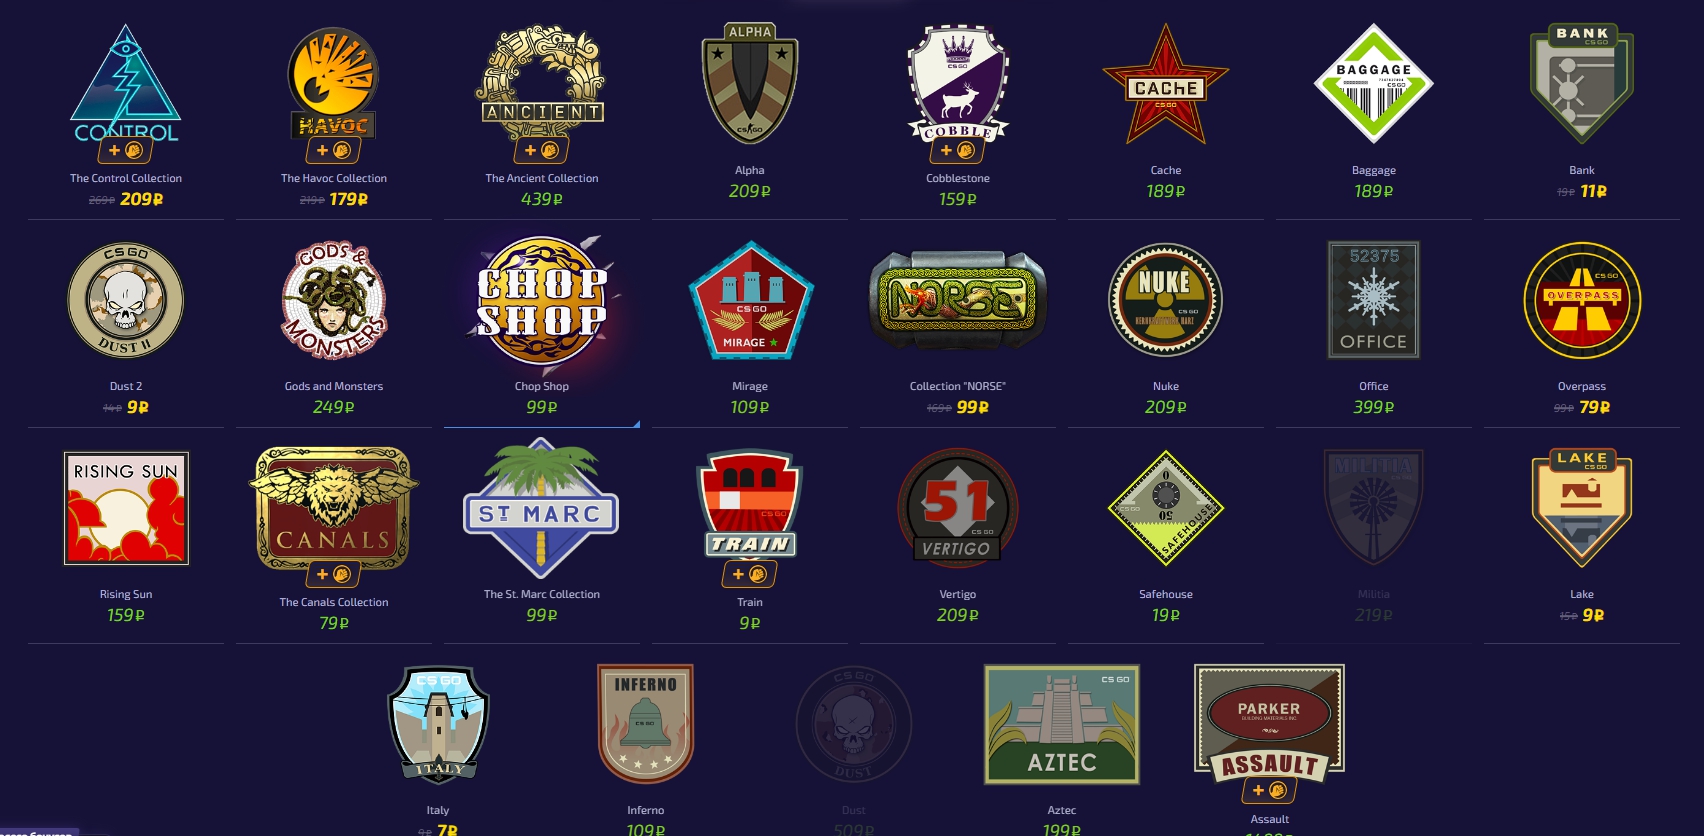Open the Gods and Monsters medusa icon
Viewport: 1704px width, 836px height.
334,300
